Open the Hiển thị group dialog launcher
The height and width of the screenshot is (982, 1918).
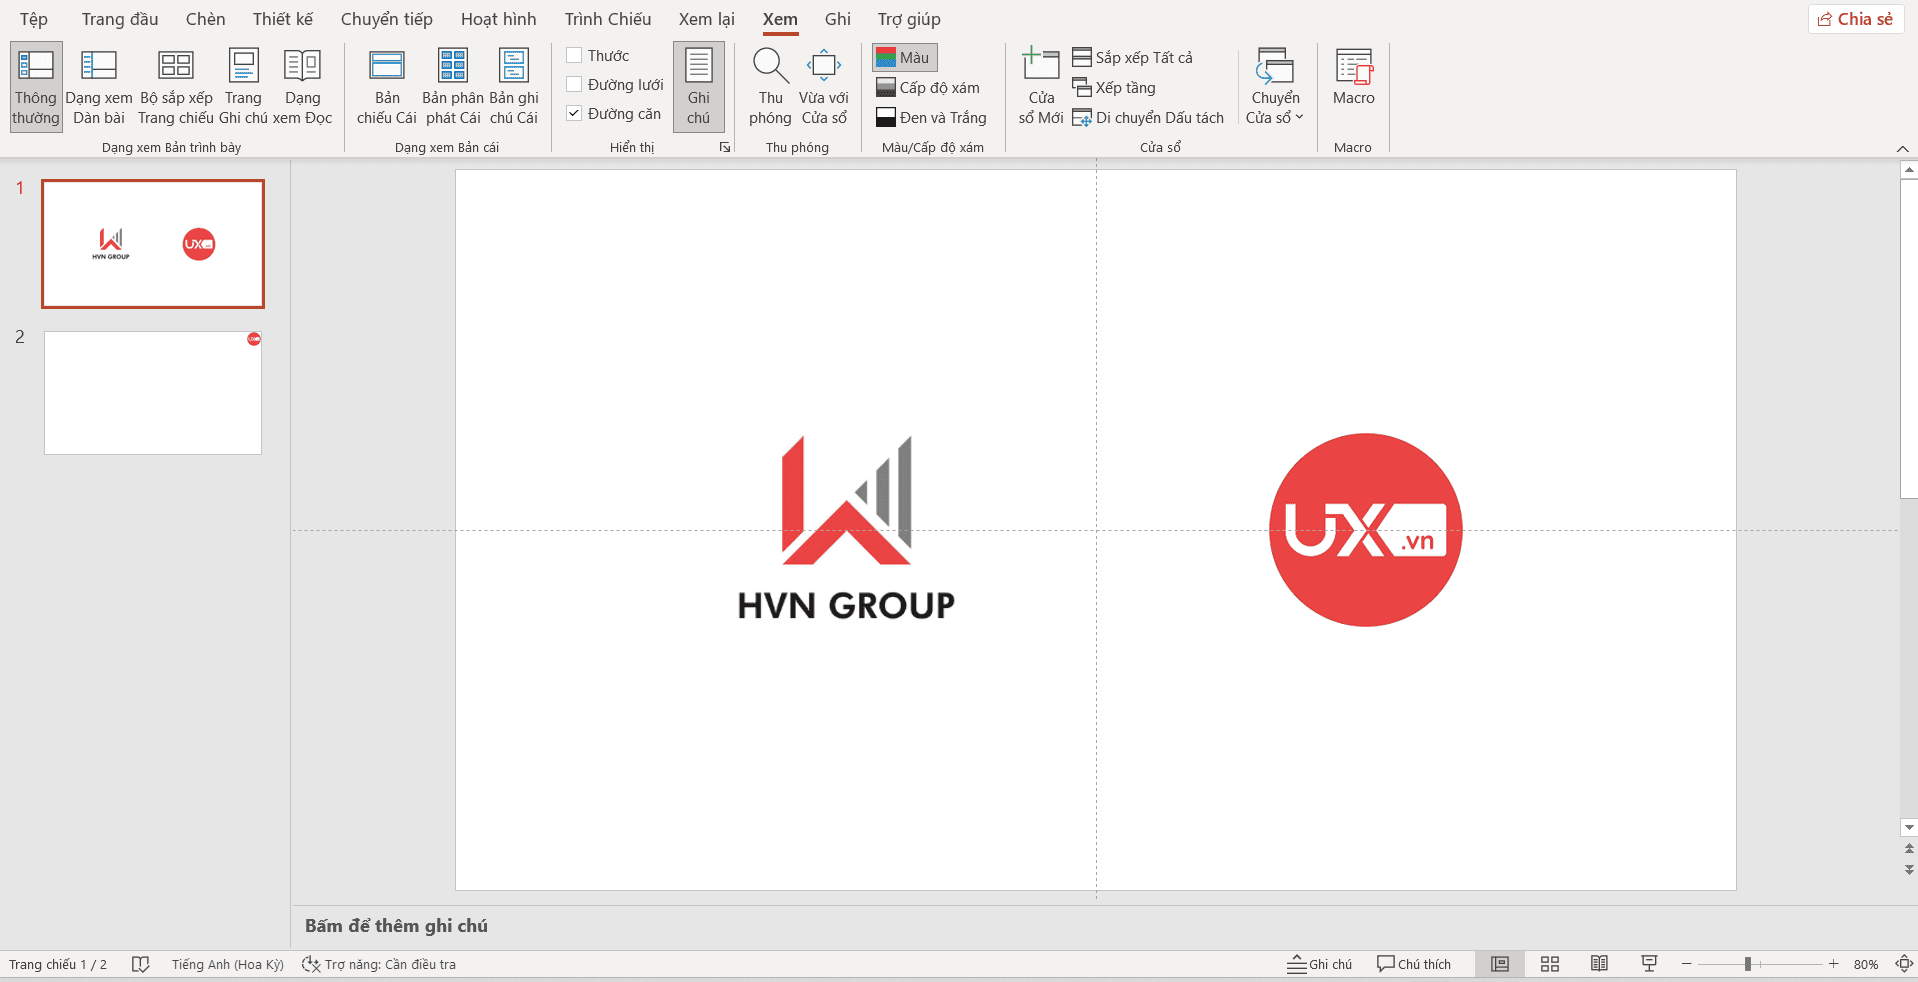725,147
